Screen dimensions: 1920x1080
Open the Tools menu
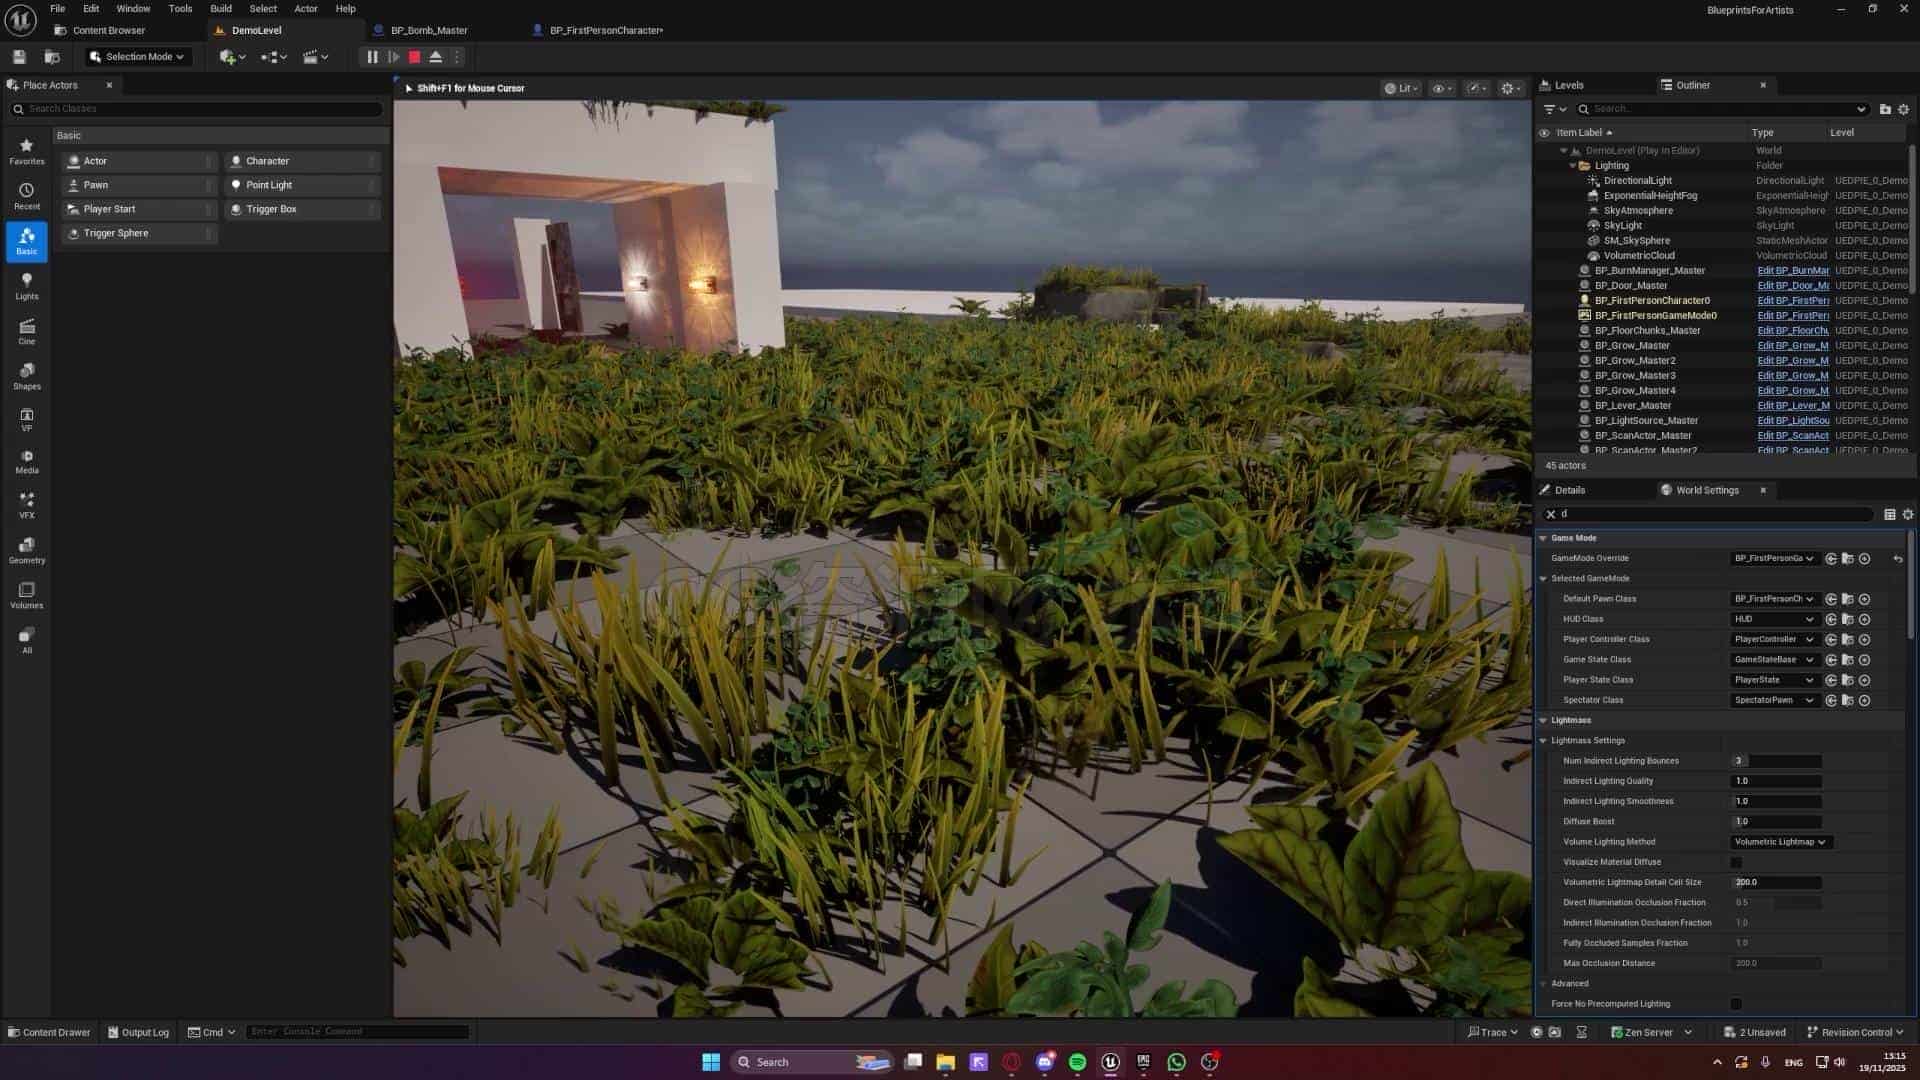coord(180,8)
